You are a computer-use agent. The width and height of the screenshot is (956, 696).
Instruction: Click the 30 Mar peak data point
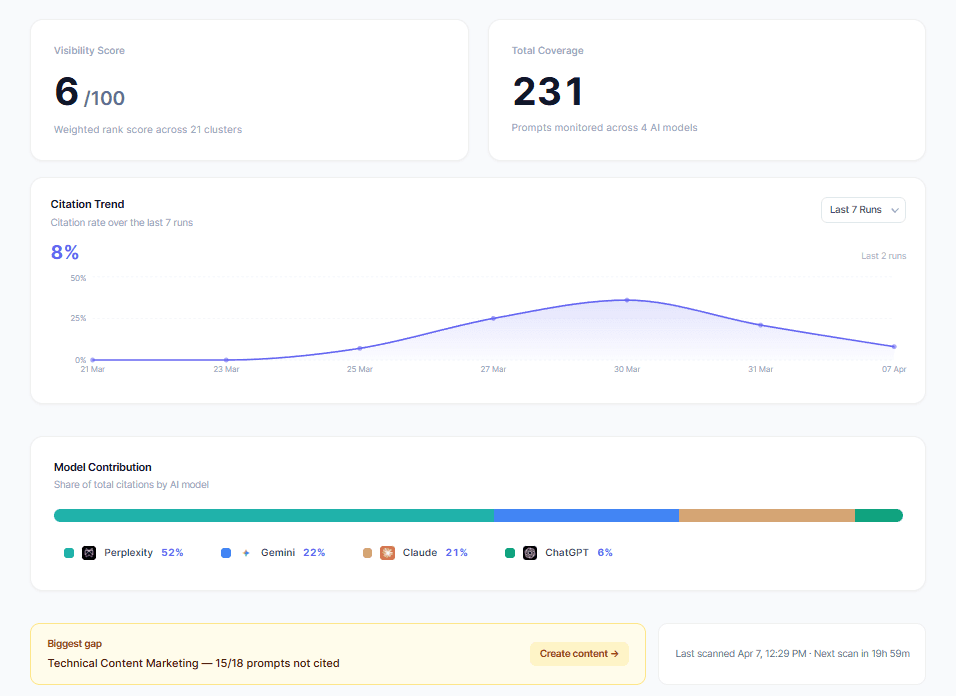pos(627,300)
